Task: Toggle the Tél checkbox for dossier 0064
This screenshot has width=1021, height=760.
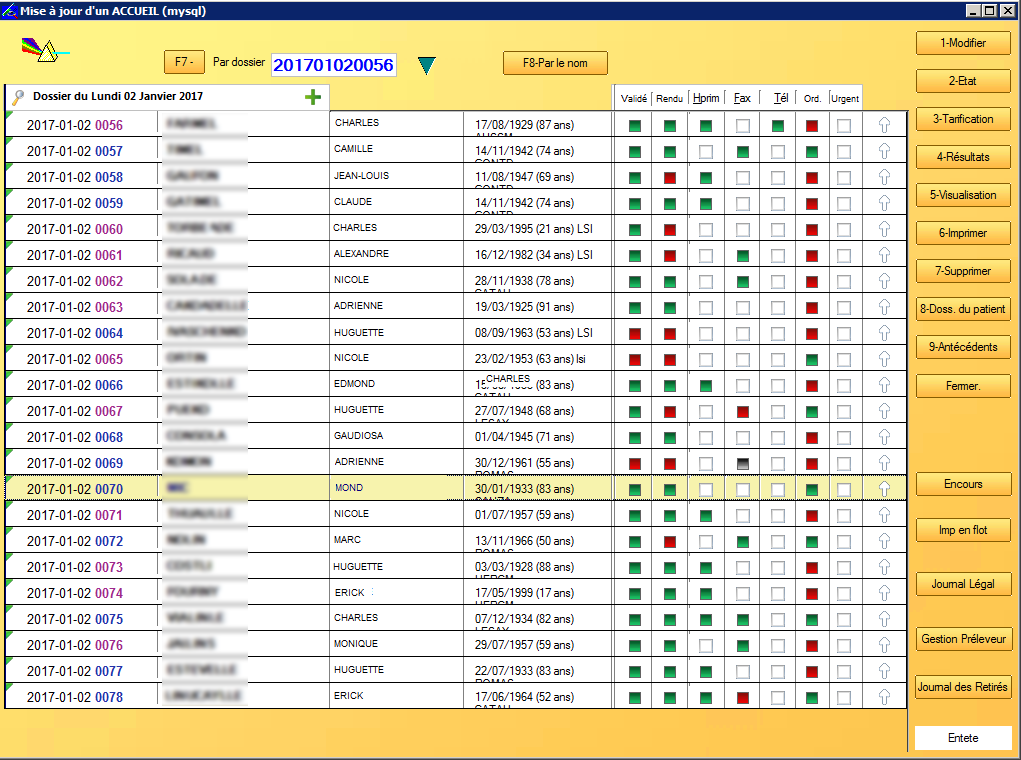Action: [778, 334]
